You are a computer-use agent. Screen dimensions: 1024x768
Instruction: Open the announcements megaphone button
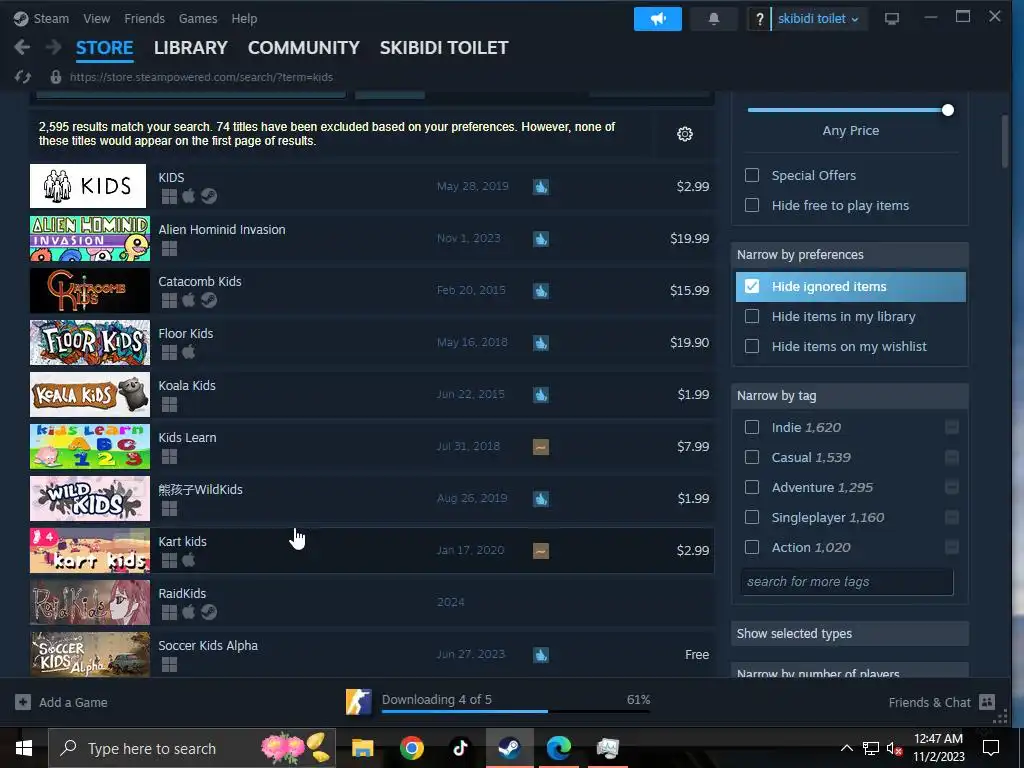658,19
